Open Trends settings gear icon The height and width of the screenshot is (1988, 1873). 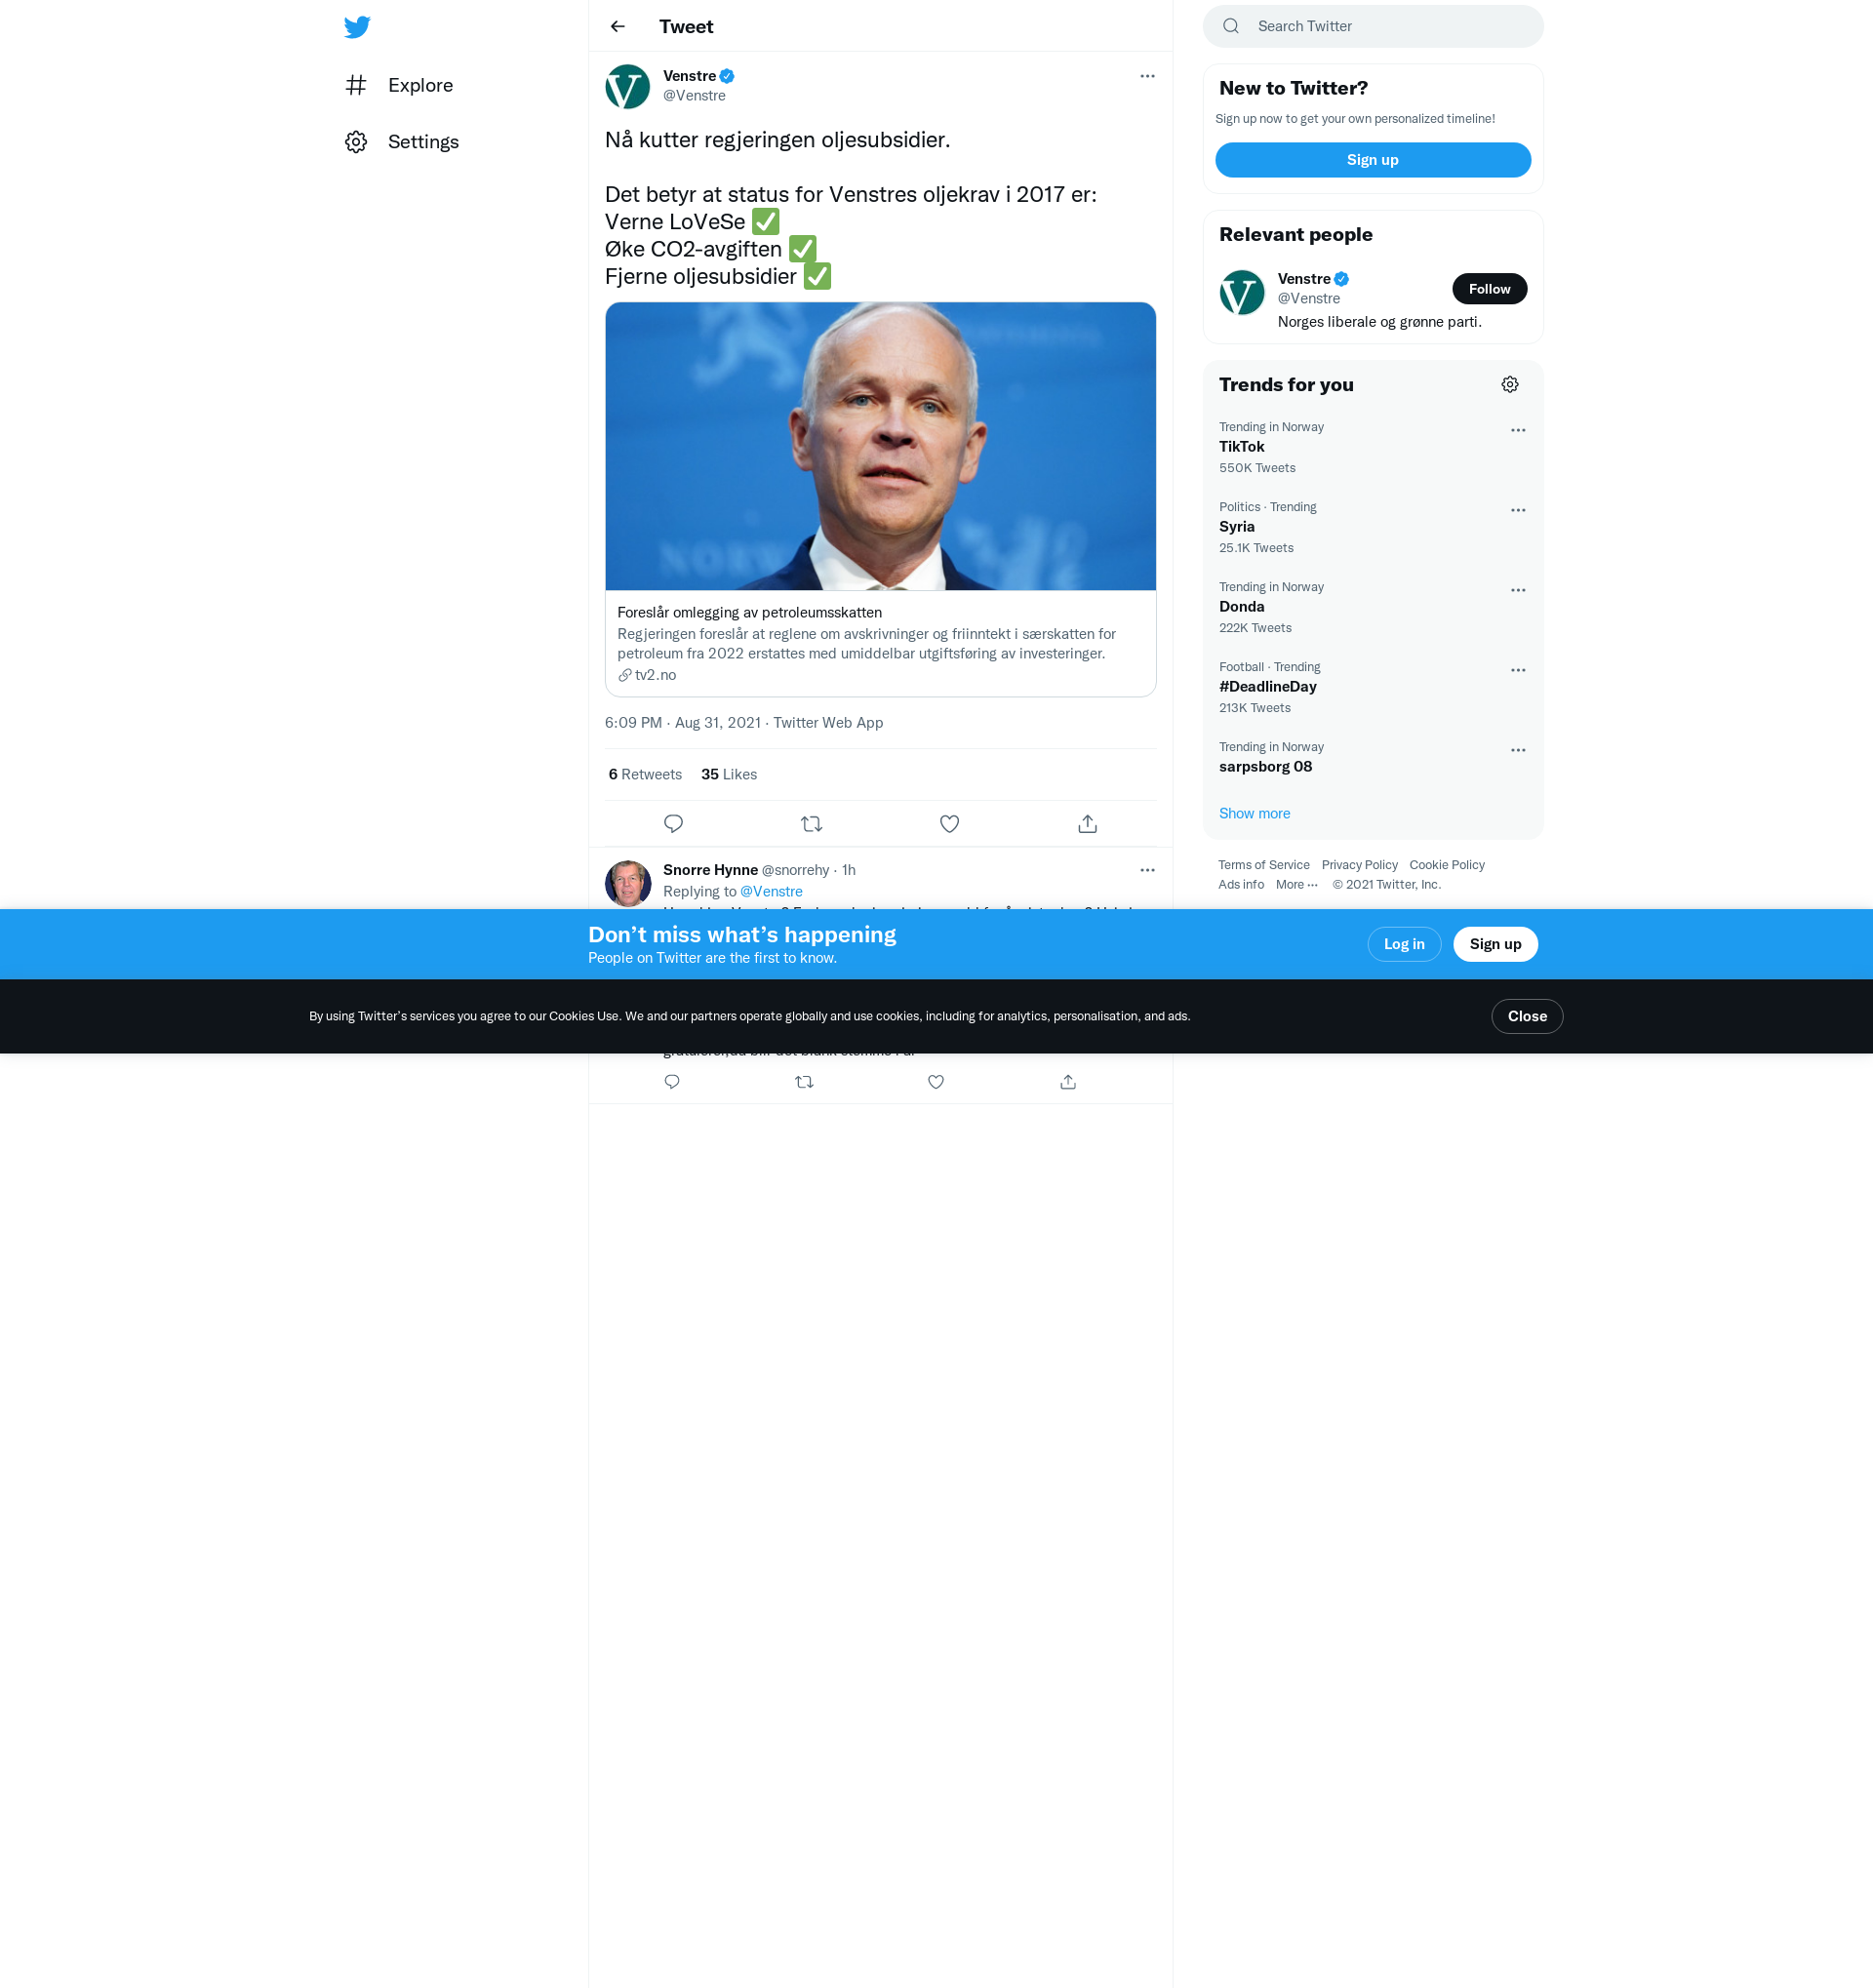pyautogui.click(x=1510, y=385)
